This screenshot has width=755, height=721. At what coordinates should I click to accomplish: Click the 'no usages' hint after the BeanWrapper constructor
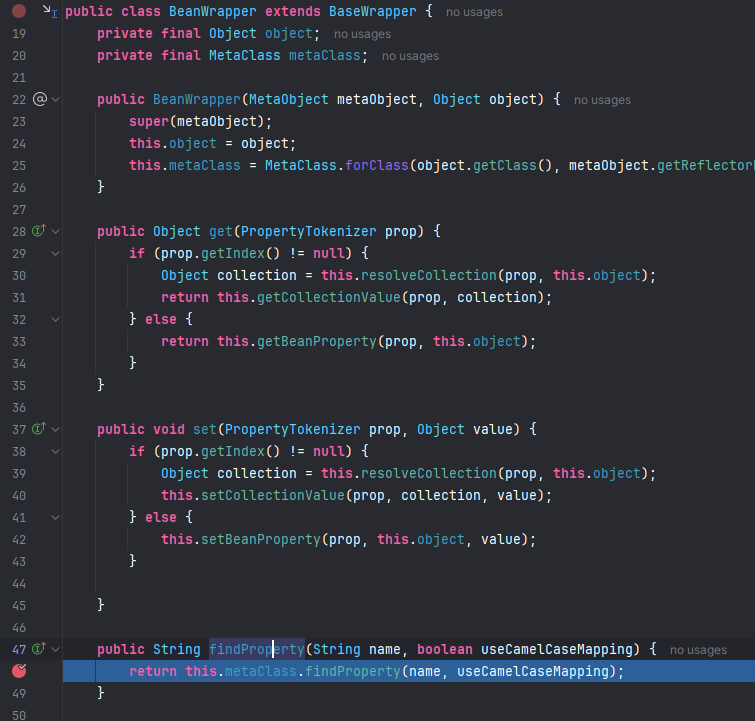pos(602,100)
